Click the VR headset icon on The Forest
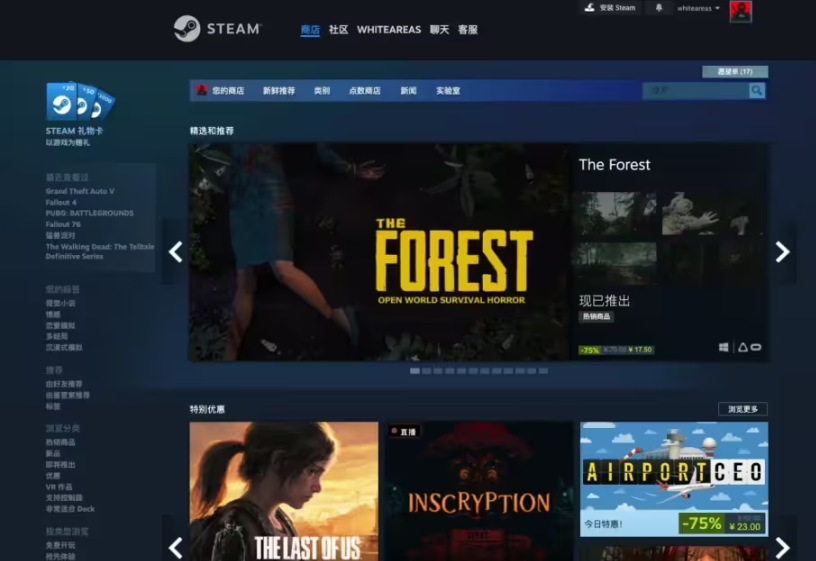 pos(756,347)
